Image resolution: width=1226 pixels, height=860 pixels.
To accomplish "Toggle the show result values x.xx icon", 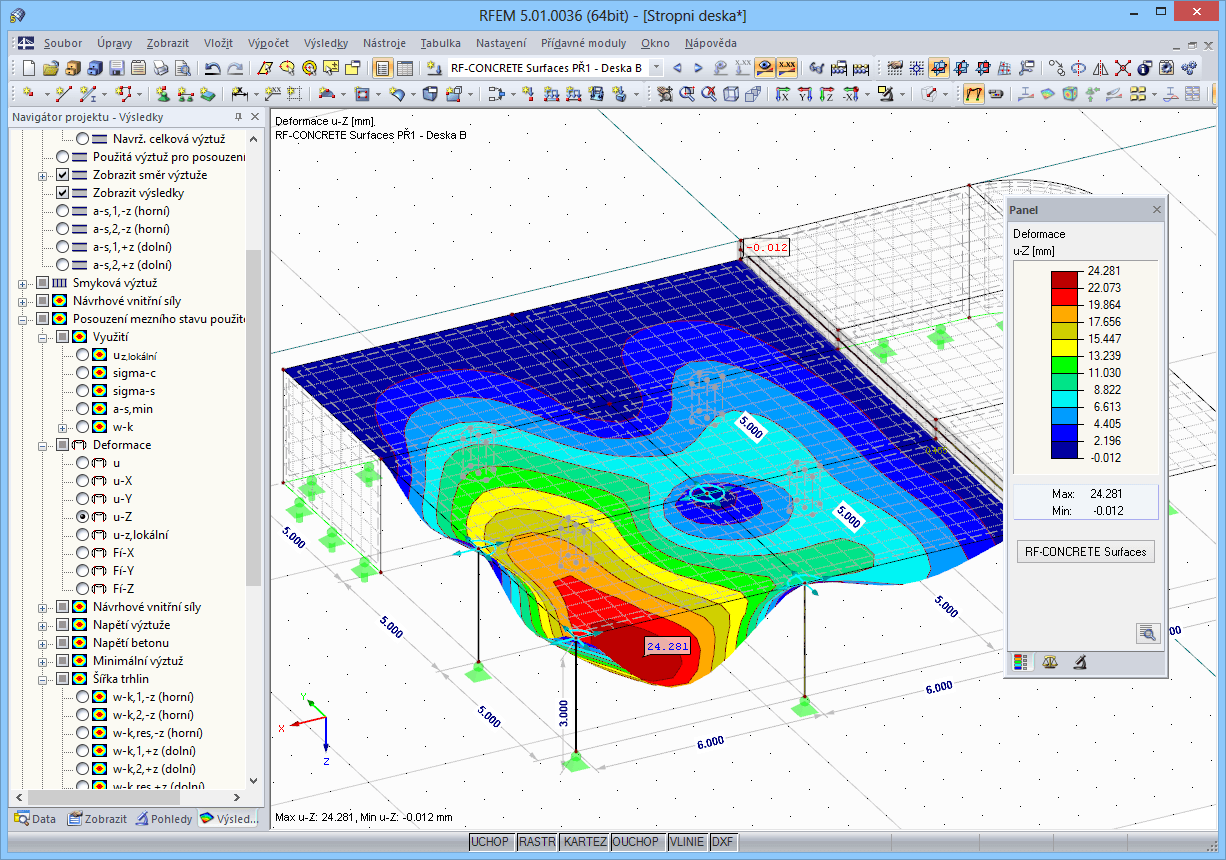I will (x=787, y=68).
